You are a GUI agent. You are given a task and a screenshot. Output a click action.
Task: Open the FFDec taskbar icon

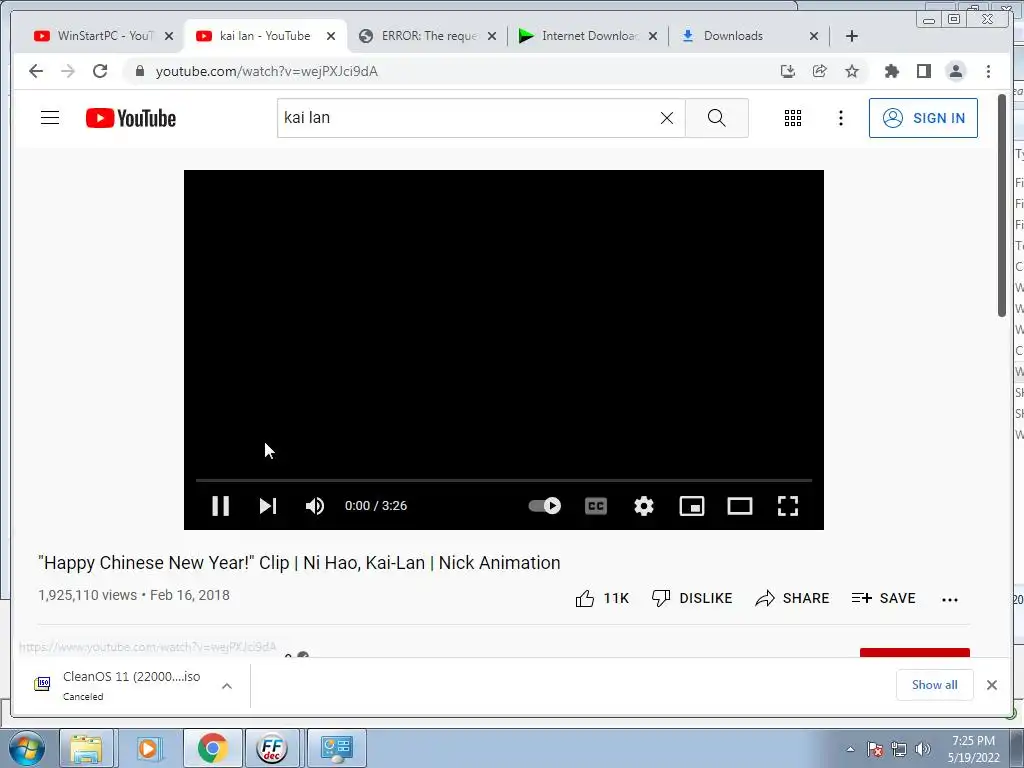point(271,748)
